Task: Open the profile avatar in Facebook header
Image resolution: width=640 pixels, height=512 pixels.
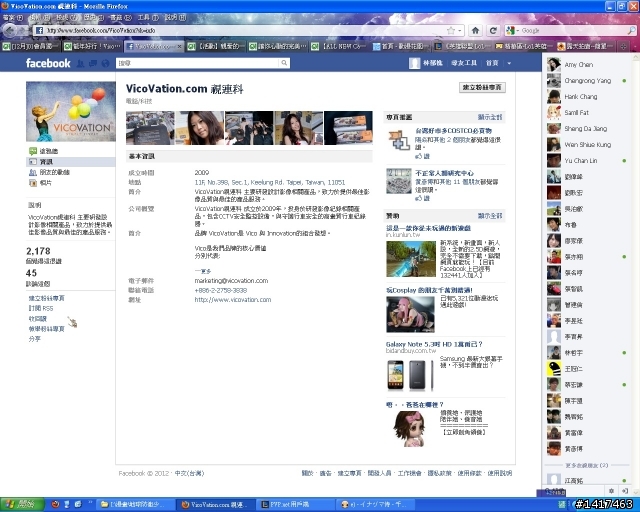Action: point(415,63)
